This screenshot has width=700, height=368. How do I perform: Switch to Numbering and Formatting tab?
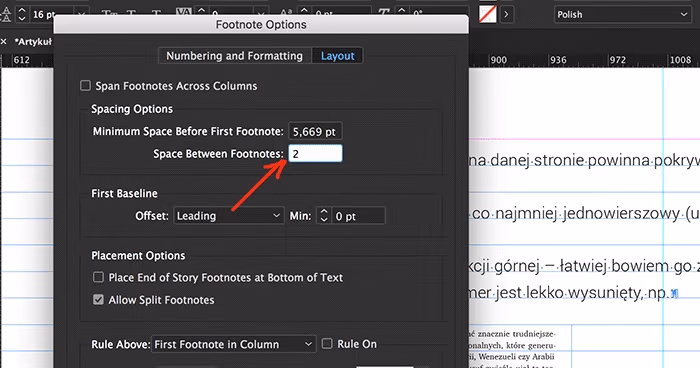coord(235,56)
